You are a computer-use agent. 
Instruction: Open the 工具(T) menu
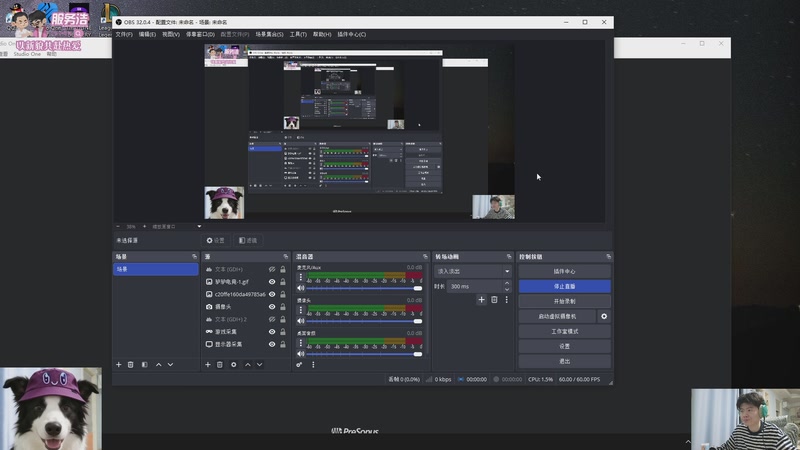298,34
